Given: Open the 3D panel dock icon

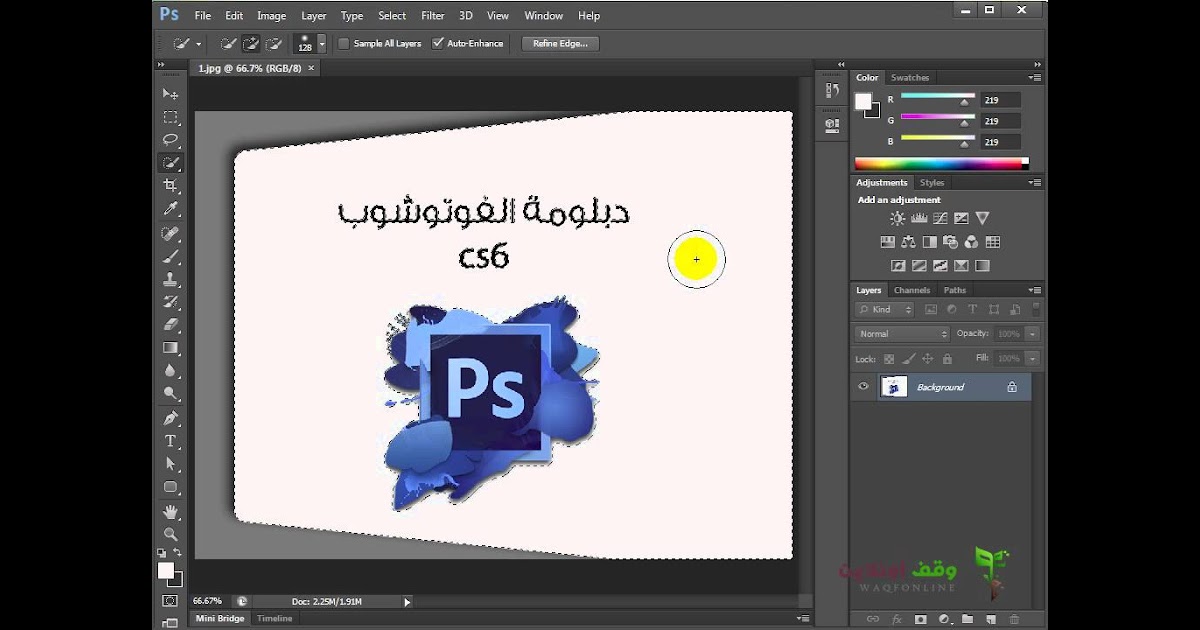Looking at the screenshot, I should coord(832,126).
